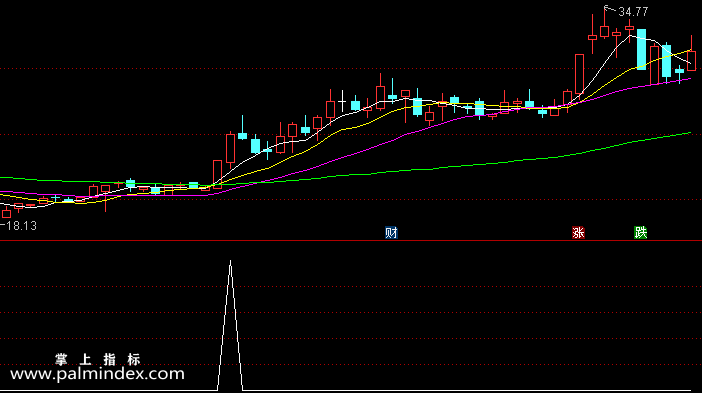Open the www.palmindex.com watermark link
Screen dimensions: 702x393
pyautogui.click(x=97, y=374)
